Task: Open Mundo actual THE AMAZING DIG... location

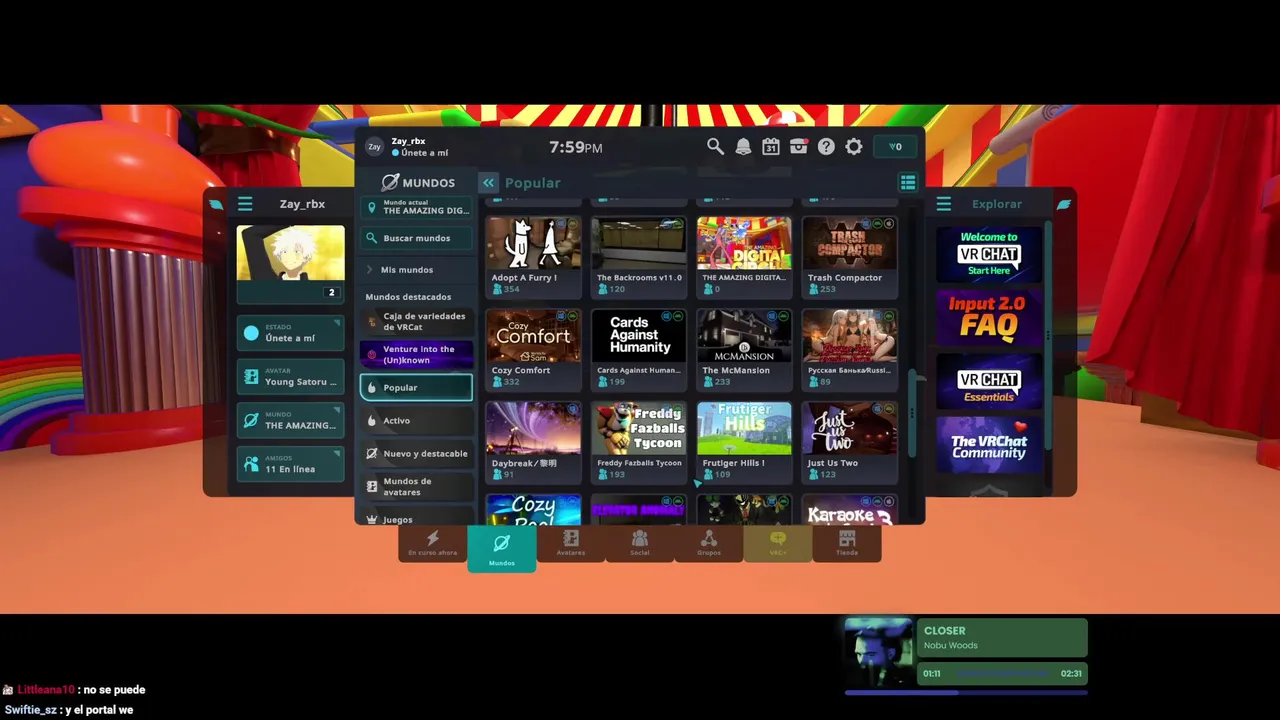Action: click(417, 207)
